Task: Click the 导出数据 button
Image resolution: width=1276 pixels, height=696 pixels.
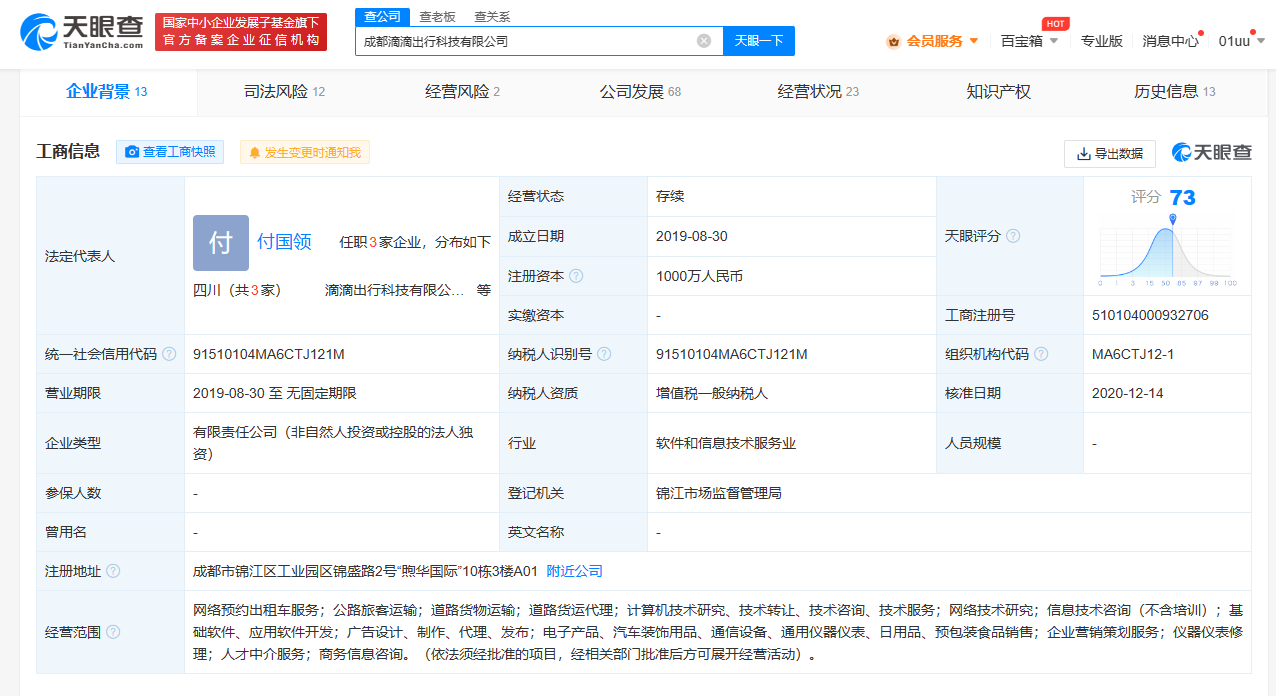Action: coord(1110,153)
